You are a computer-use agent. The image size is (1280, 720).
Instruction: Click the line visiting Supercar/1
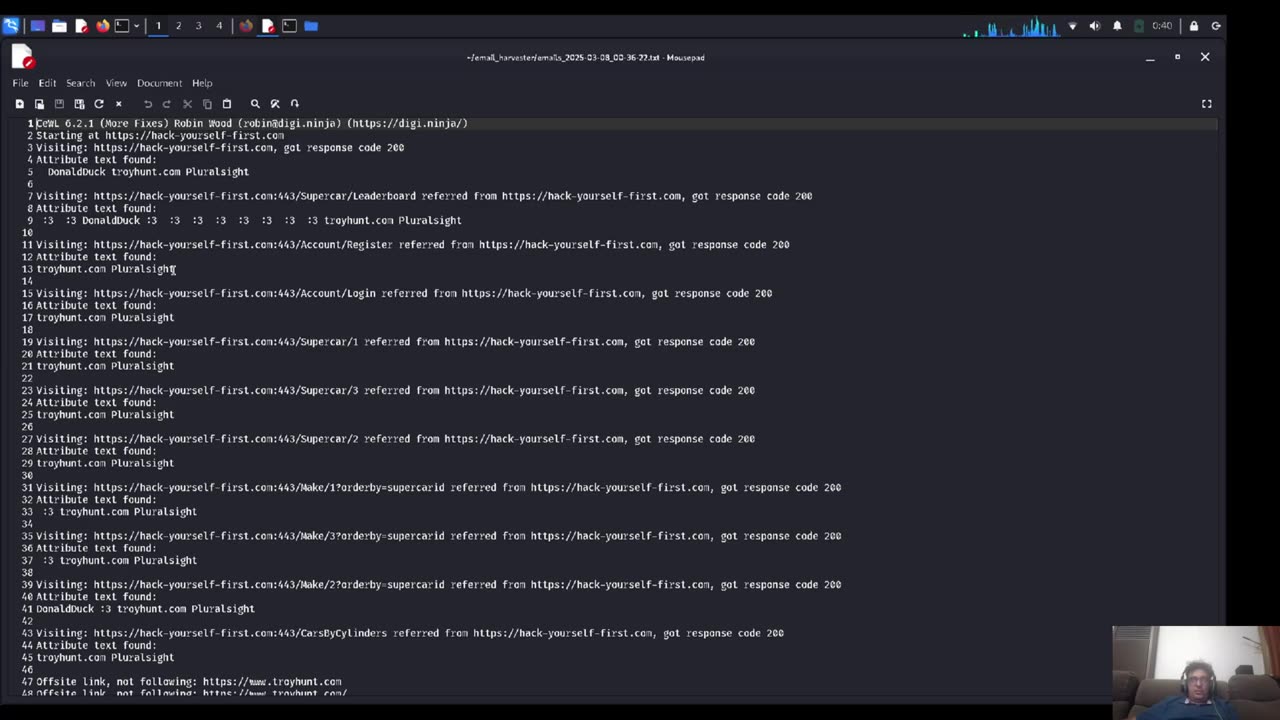396,342
